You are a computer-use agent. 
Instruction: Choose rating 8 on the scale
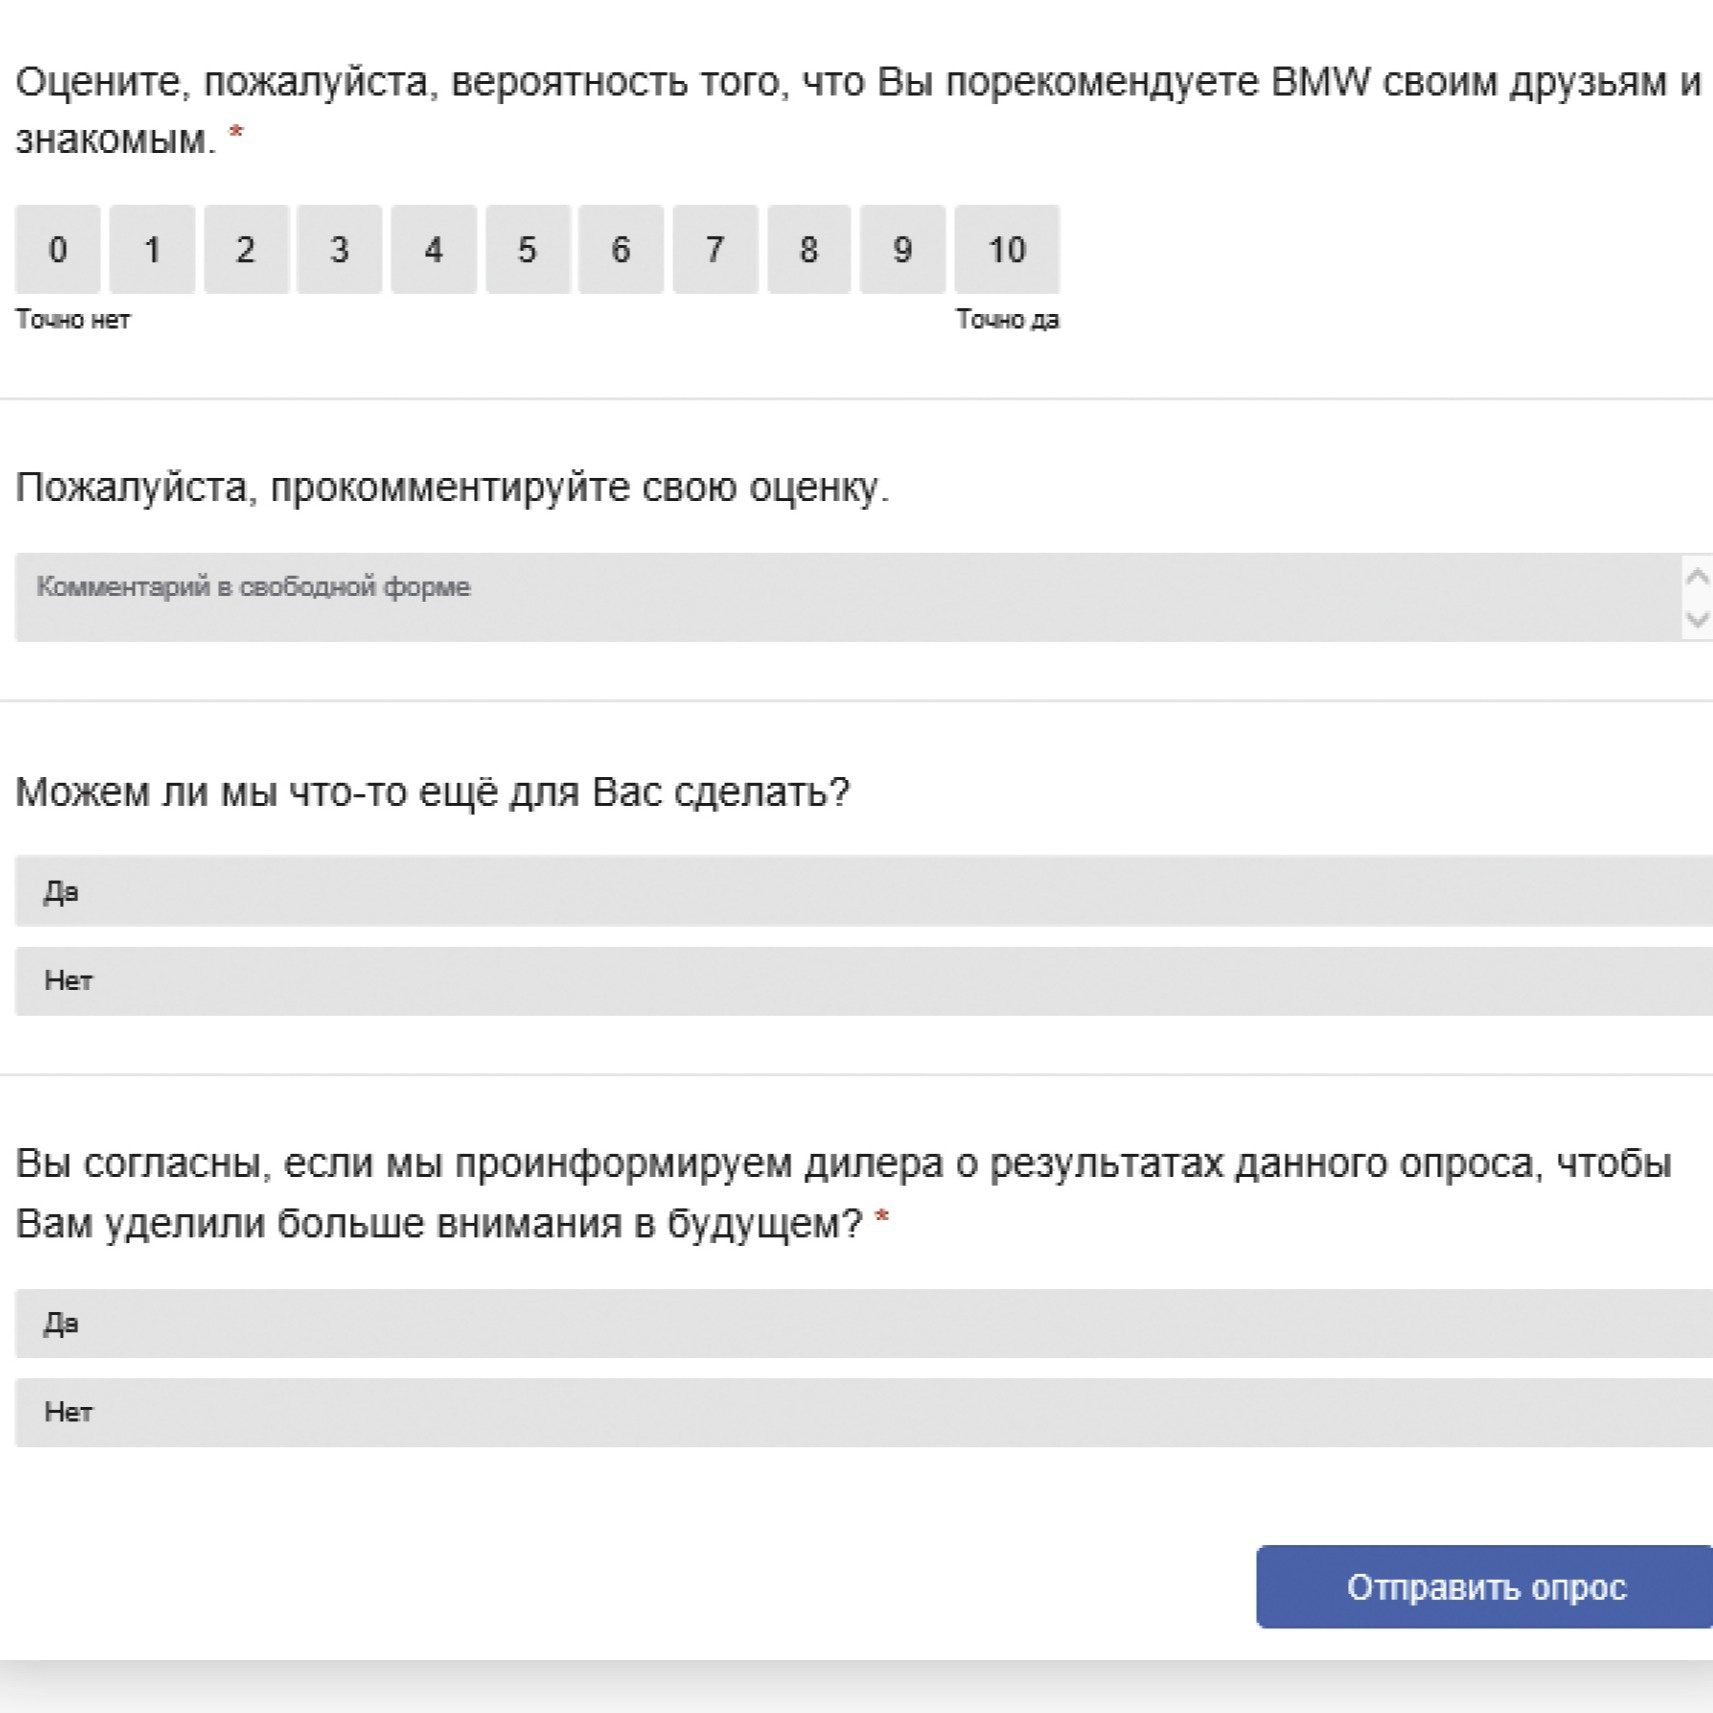(809, 249)
